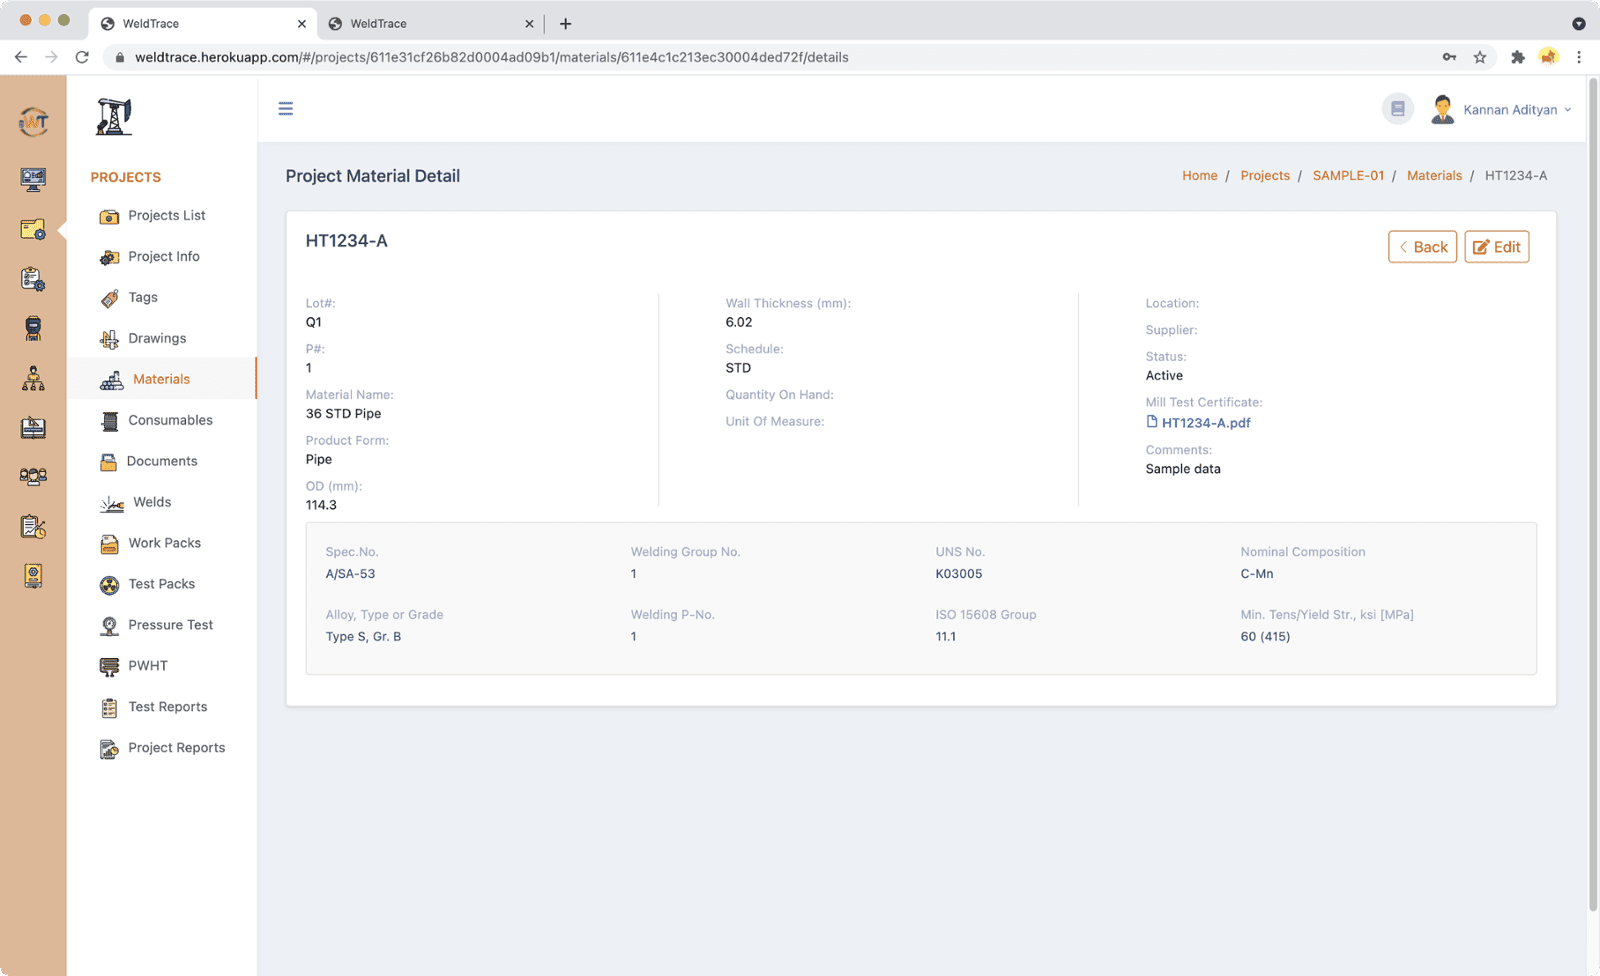Viewport: 1600px width, 976px height.
Task: Open the Chrome three-dot menu
Action: click(1579, 57)
